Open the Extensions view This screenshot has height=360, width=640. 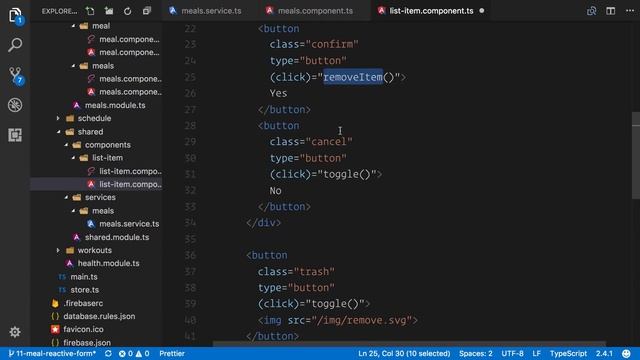15,135
